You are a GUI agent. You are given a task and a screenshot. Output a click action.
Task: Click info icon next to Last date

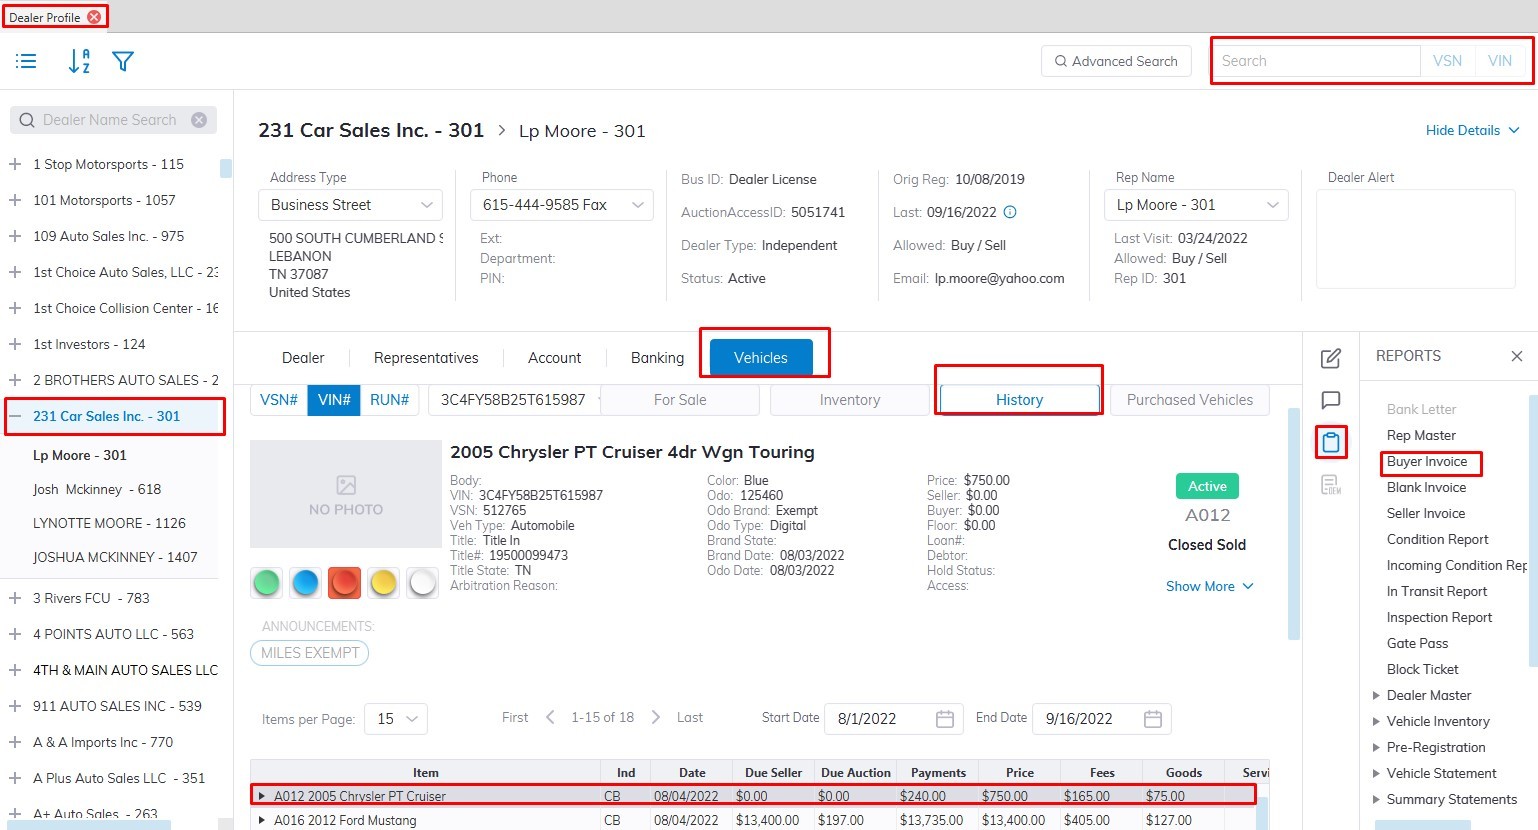pyautogui.click(x=1010, y=212)
